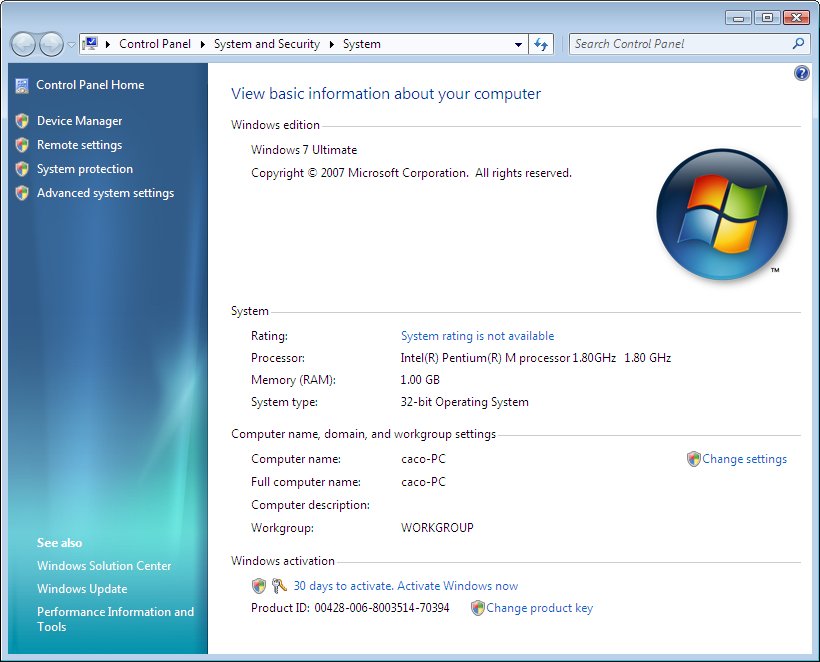The height and width of the screenshot is (662, 820).
Task: Open Help with the blue question icon
Action: tap(801, 73)
